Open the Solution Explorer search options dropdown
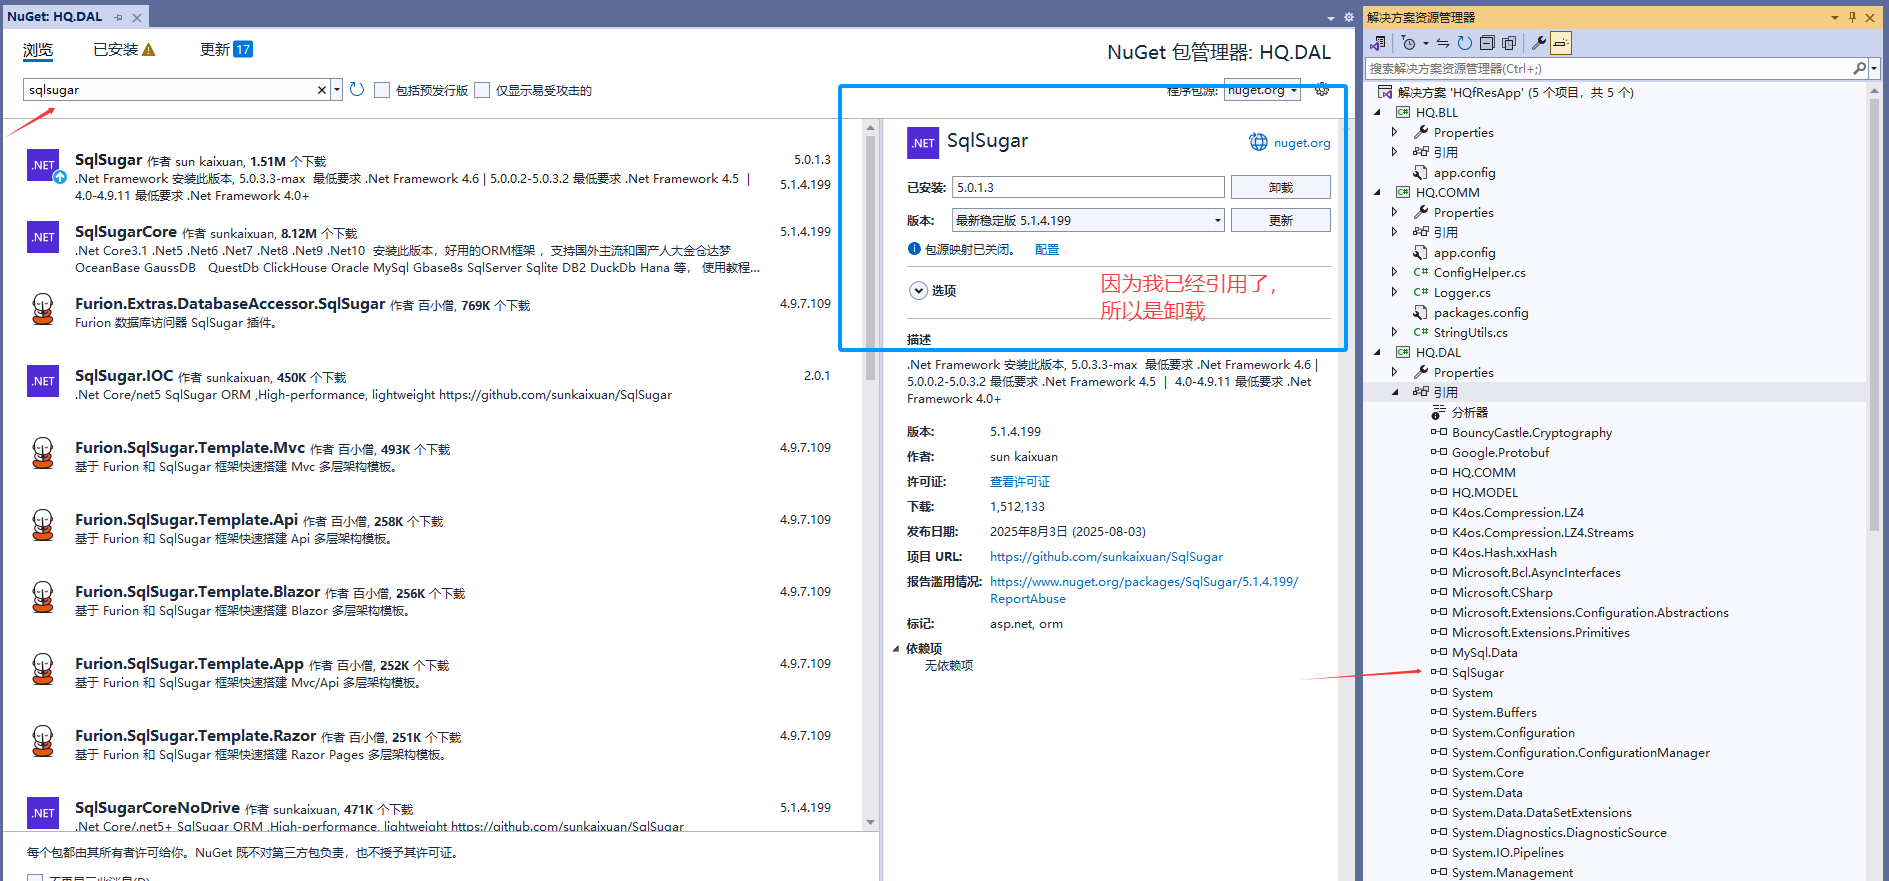The height and width of the screenshot is (881, 1889). point(1873,68)
